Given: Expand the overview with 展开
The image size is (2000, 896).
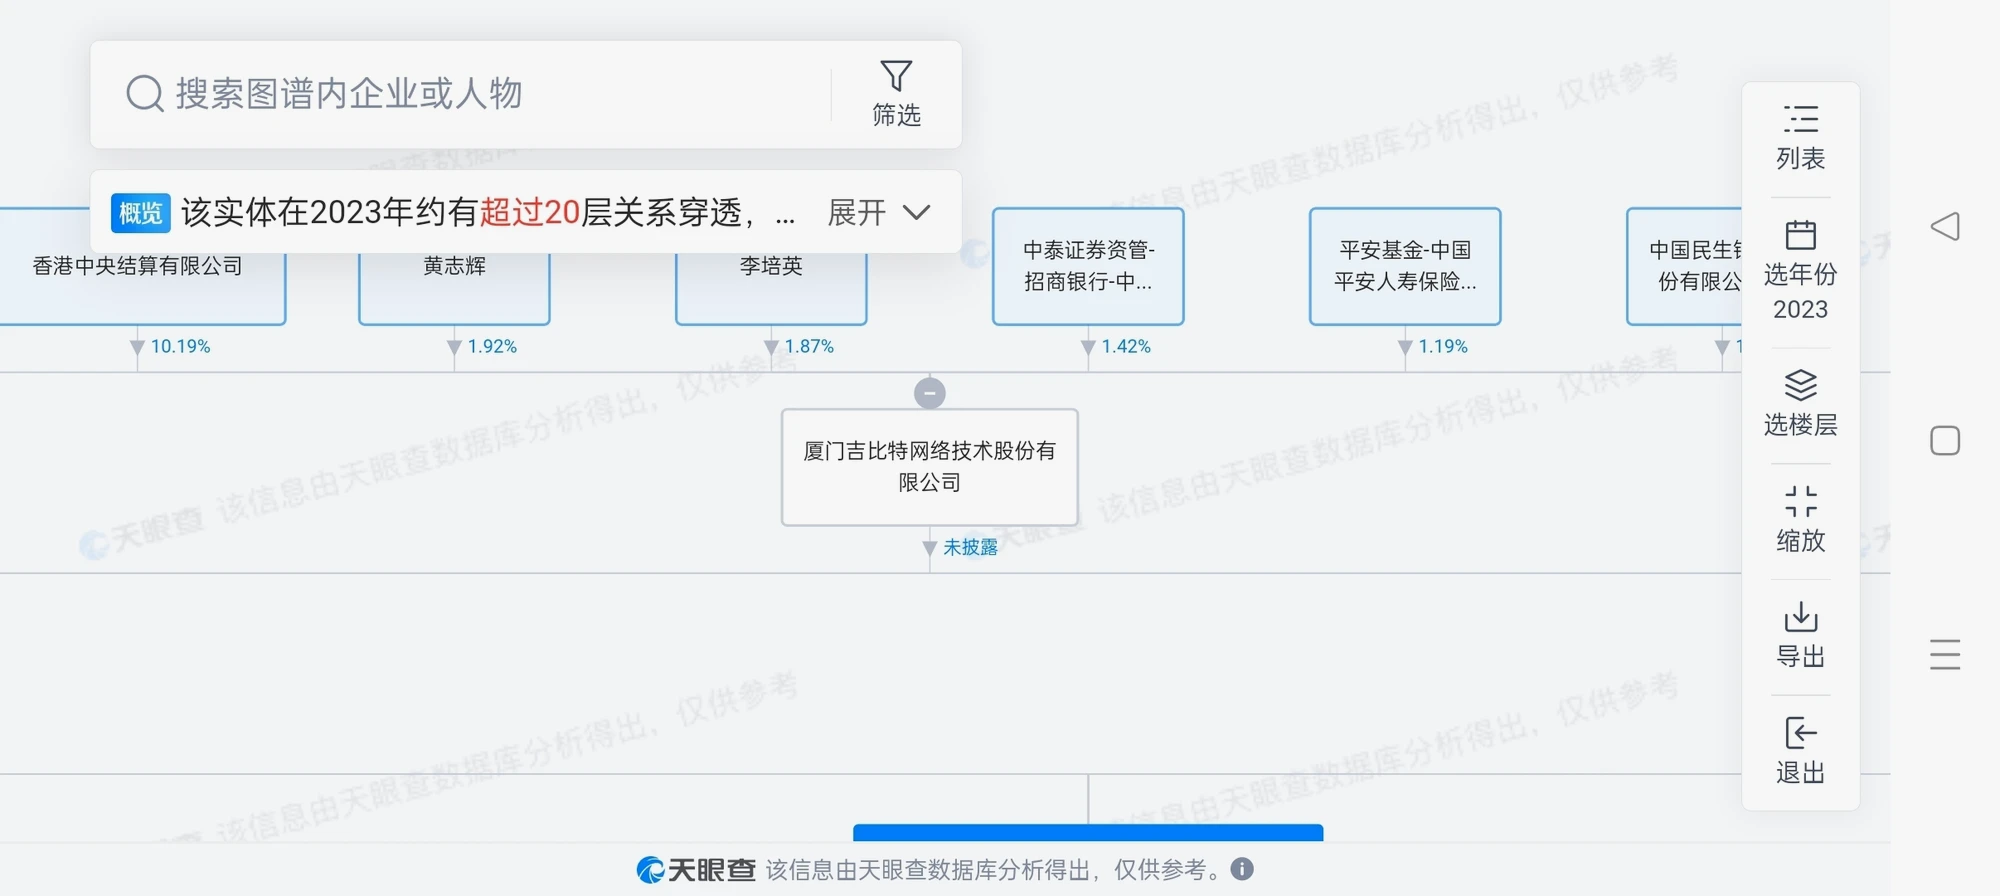Looking at the screenshot, I should [x=879, y=212].
